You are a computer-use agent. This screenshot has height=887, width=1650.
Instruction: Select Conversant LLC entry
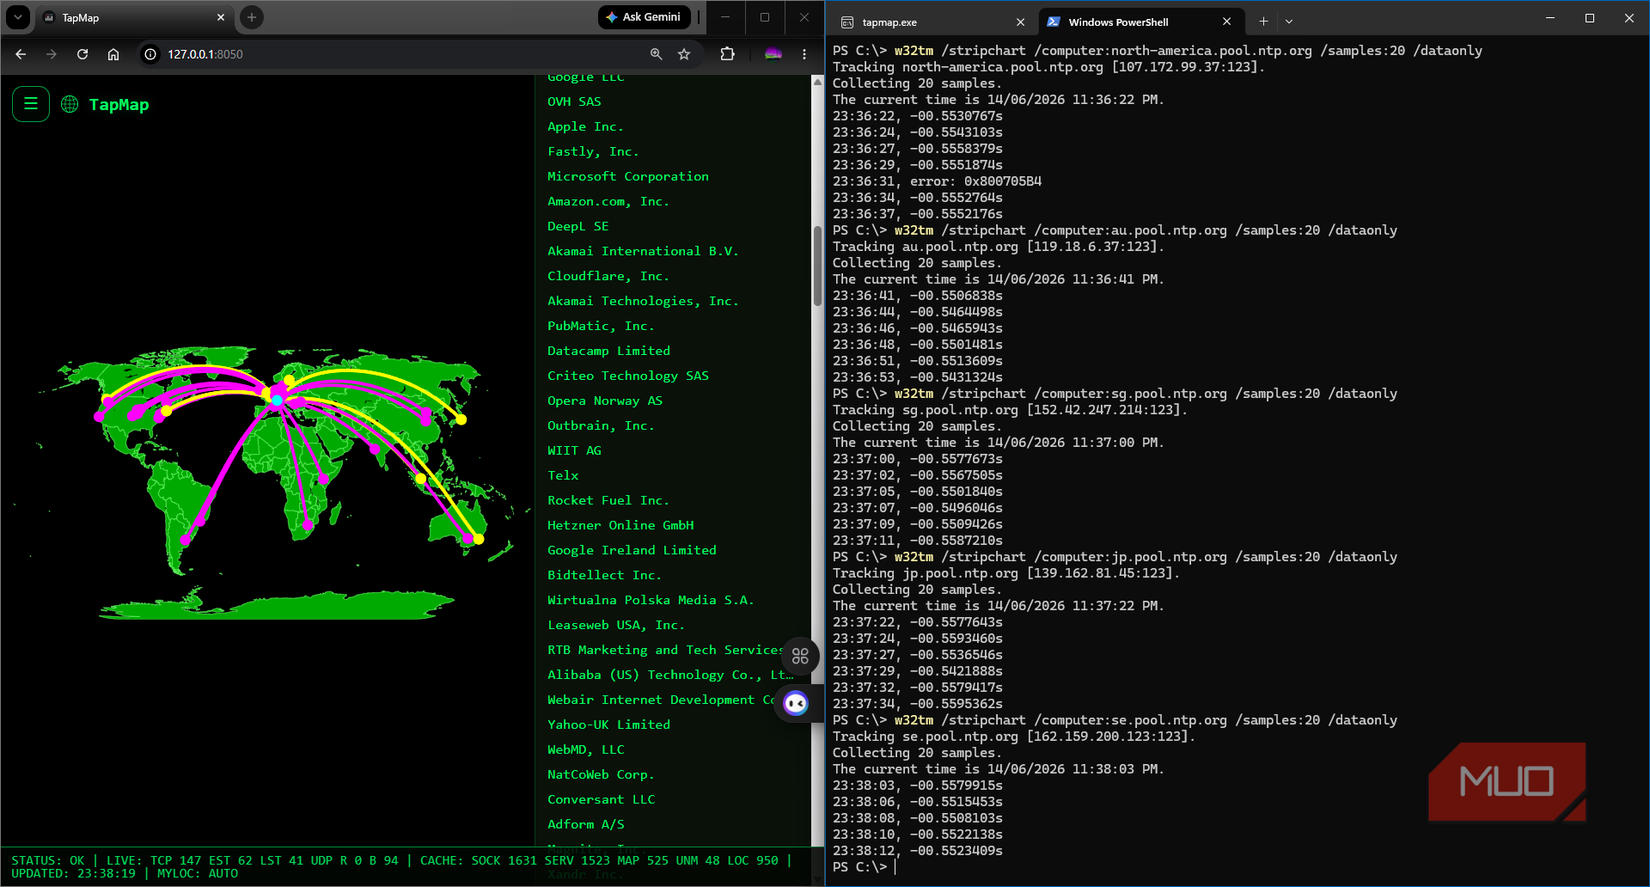point(601,800)
